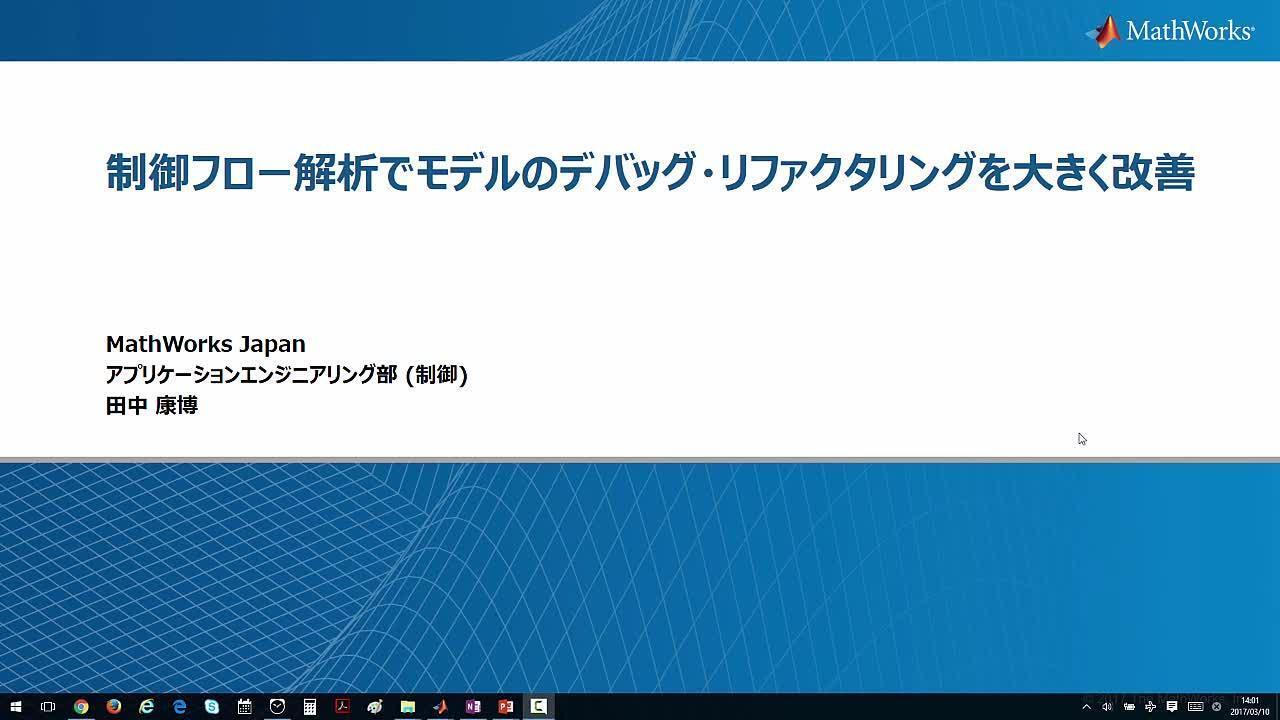Open File Explorer from the taskbar

[x=408, y=706]
